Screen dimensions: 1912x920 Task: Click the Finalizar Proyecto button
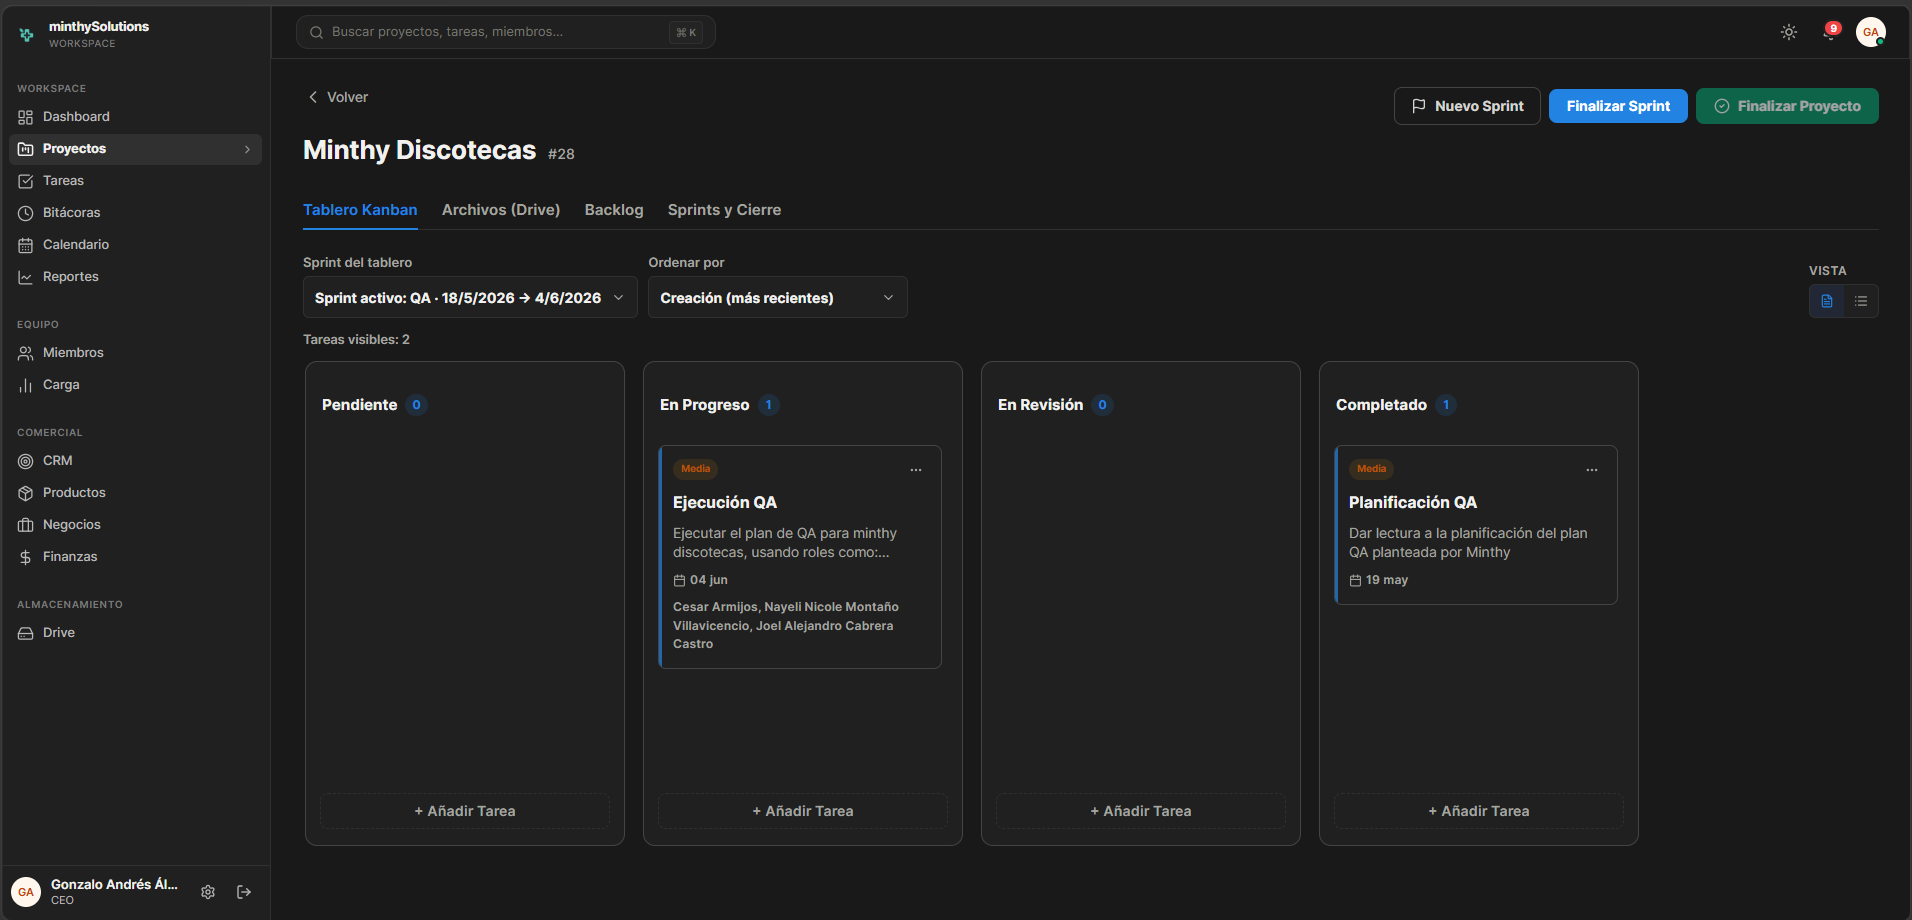click(1787, 106)
